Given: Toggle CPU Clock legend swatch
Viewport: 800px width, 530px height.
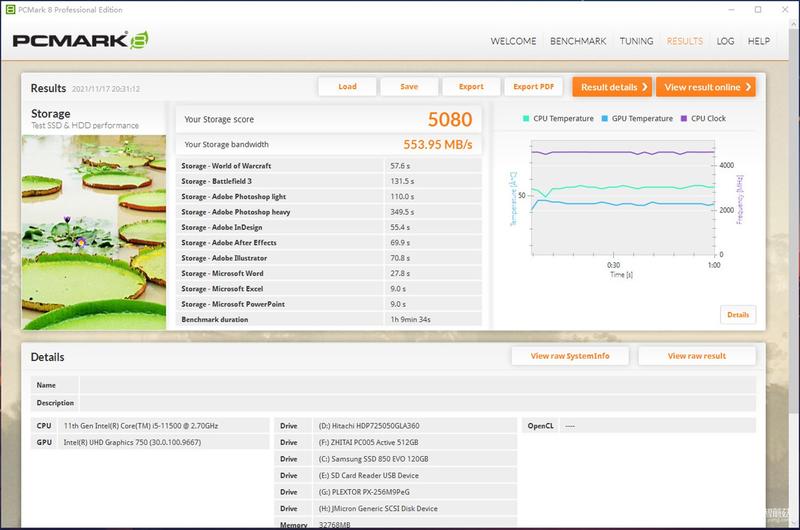Looking at the screenshot, I should [x=684, y=118].
